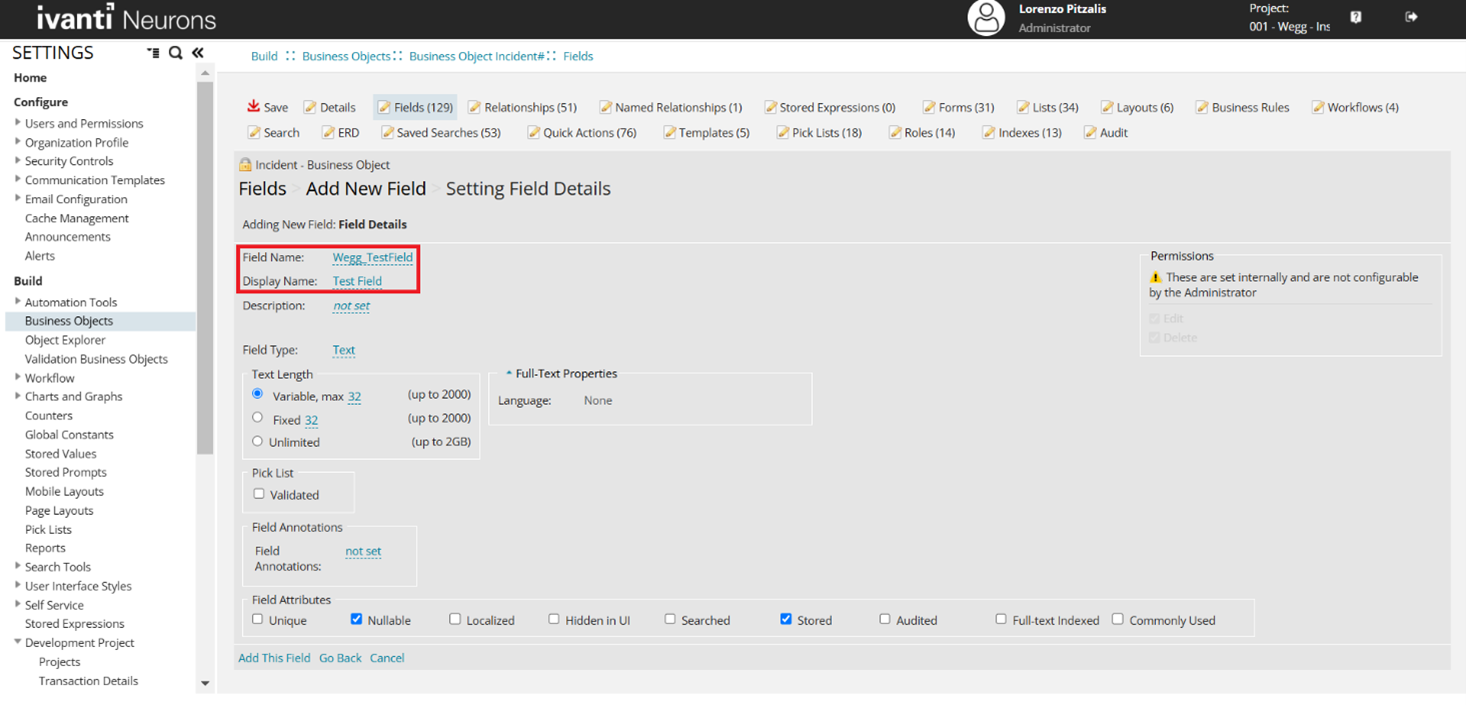Open help via the question mark icon
The width and height of the screenshot is (1466, 705).
point(1356,17)
